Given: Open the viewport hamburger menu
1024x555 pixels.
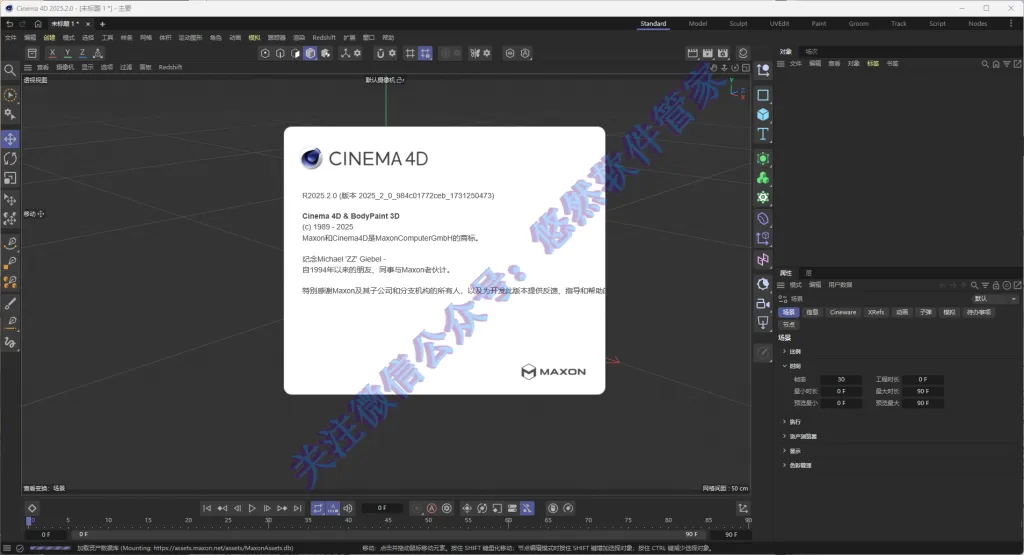Looking at the screenshot, I should (x=27, y=67).
